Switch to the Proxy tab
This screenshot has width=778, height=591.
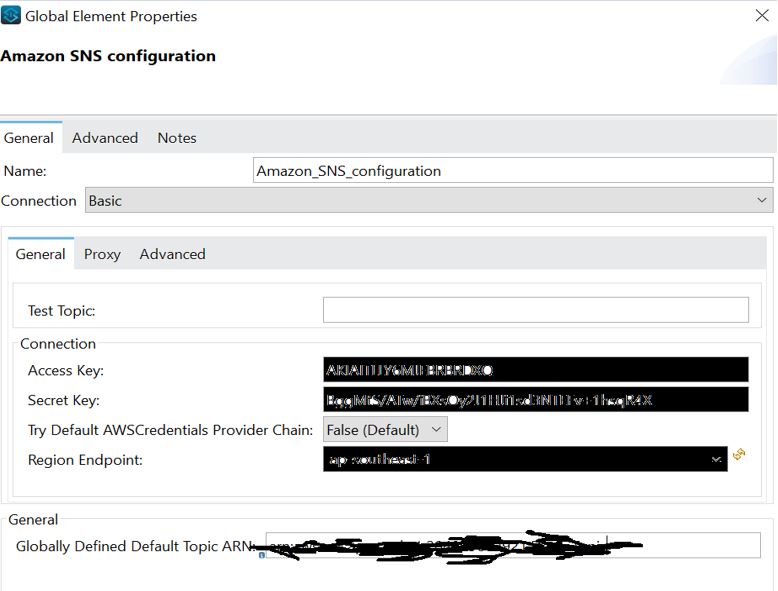(x=102, y=254)
